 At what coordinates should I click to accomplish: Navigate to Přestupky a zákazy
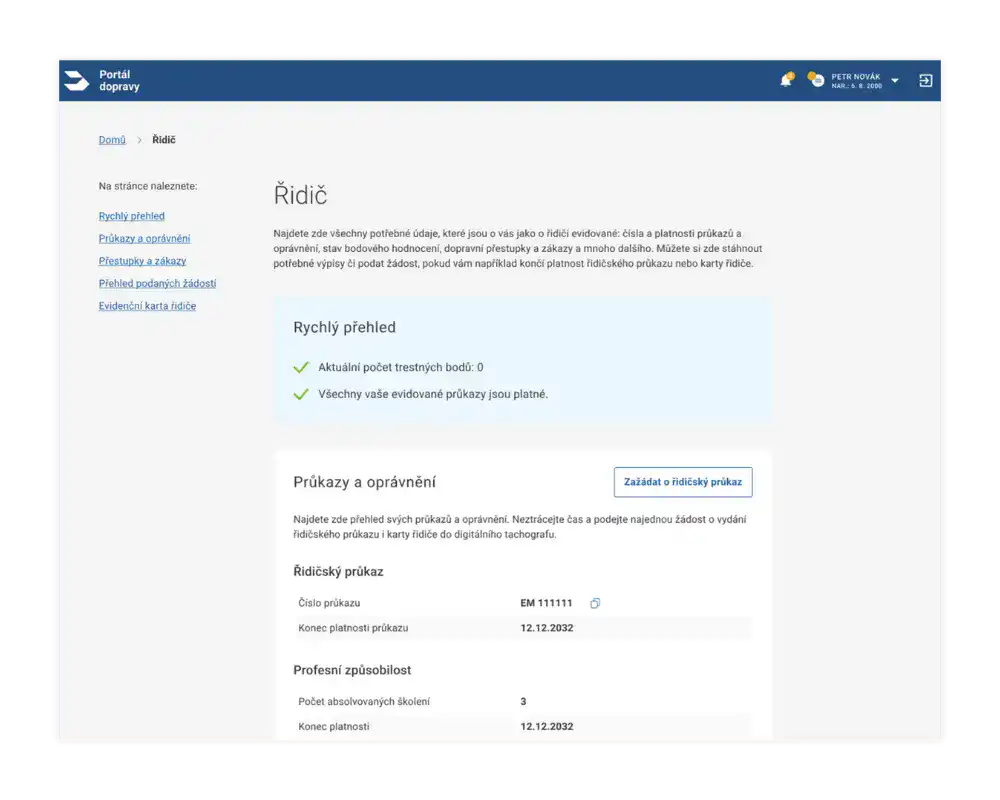pyautogui.click(x=142, y=261)
